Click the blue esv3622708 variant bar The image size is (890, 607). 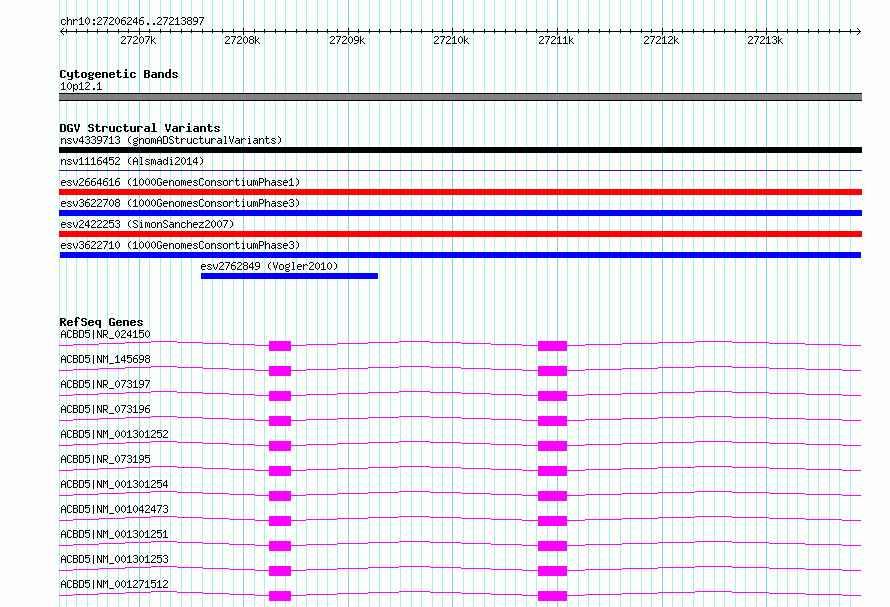click(x=460, y=213)
